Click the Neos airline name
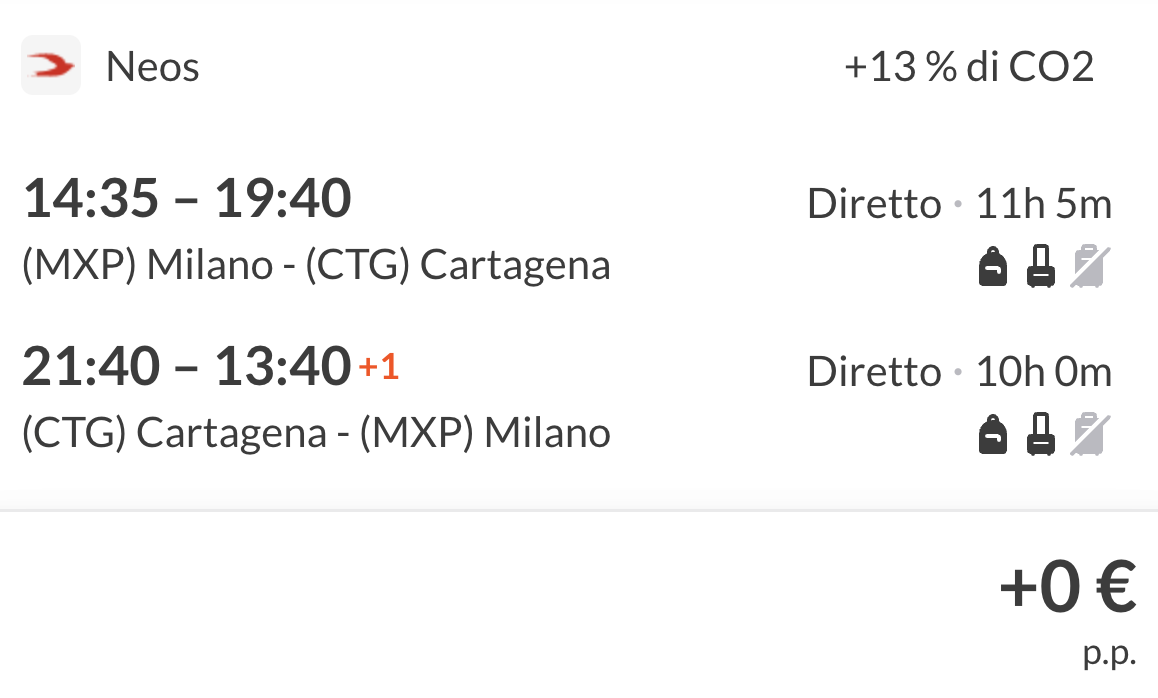 click(x=153, y=67)
